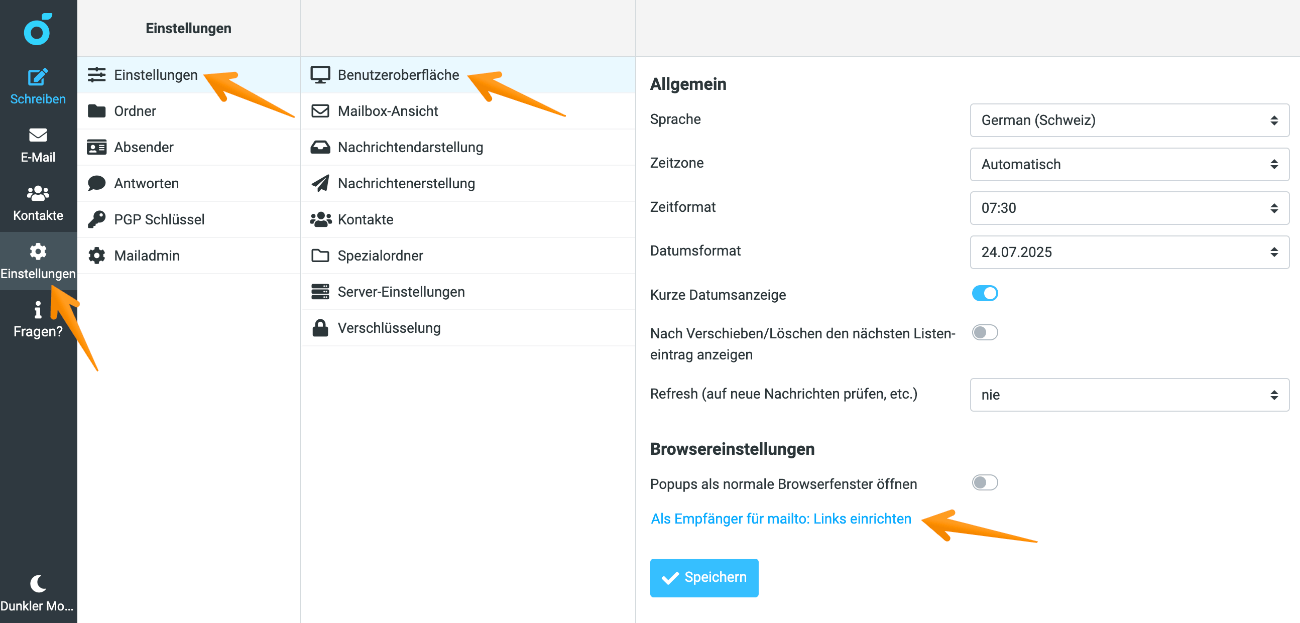Image resolution: width=1300 pixels, height=623 pixels.
Task: Toggle showing next list entry after delete
Action: (x=985, y=332)
